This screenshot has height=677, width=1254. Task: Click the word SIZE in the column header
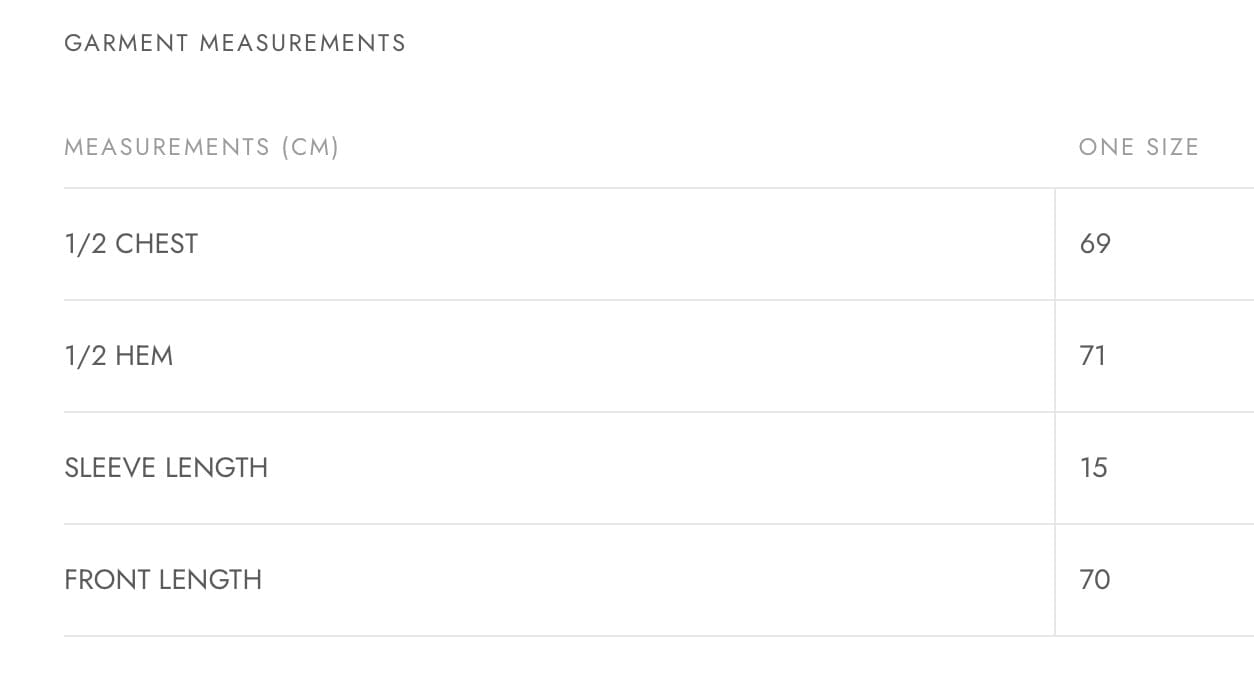point(1172,147)
